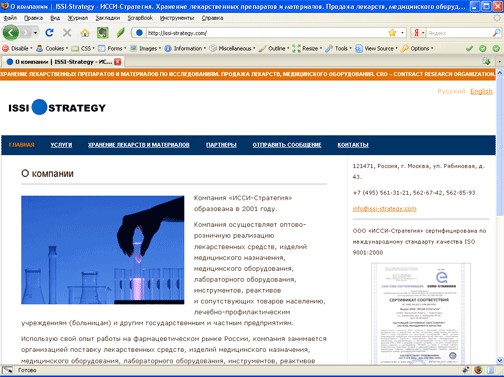Click the info@issi-strategy.com email link
The image size is (504, 377).
[384, 209]
